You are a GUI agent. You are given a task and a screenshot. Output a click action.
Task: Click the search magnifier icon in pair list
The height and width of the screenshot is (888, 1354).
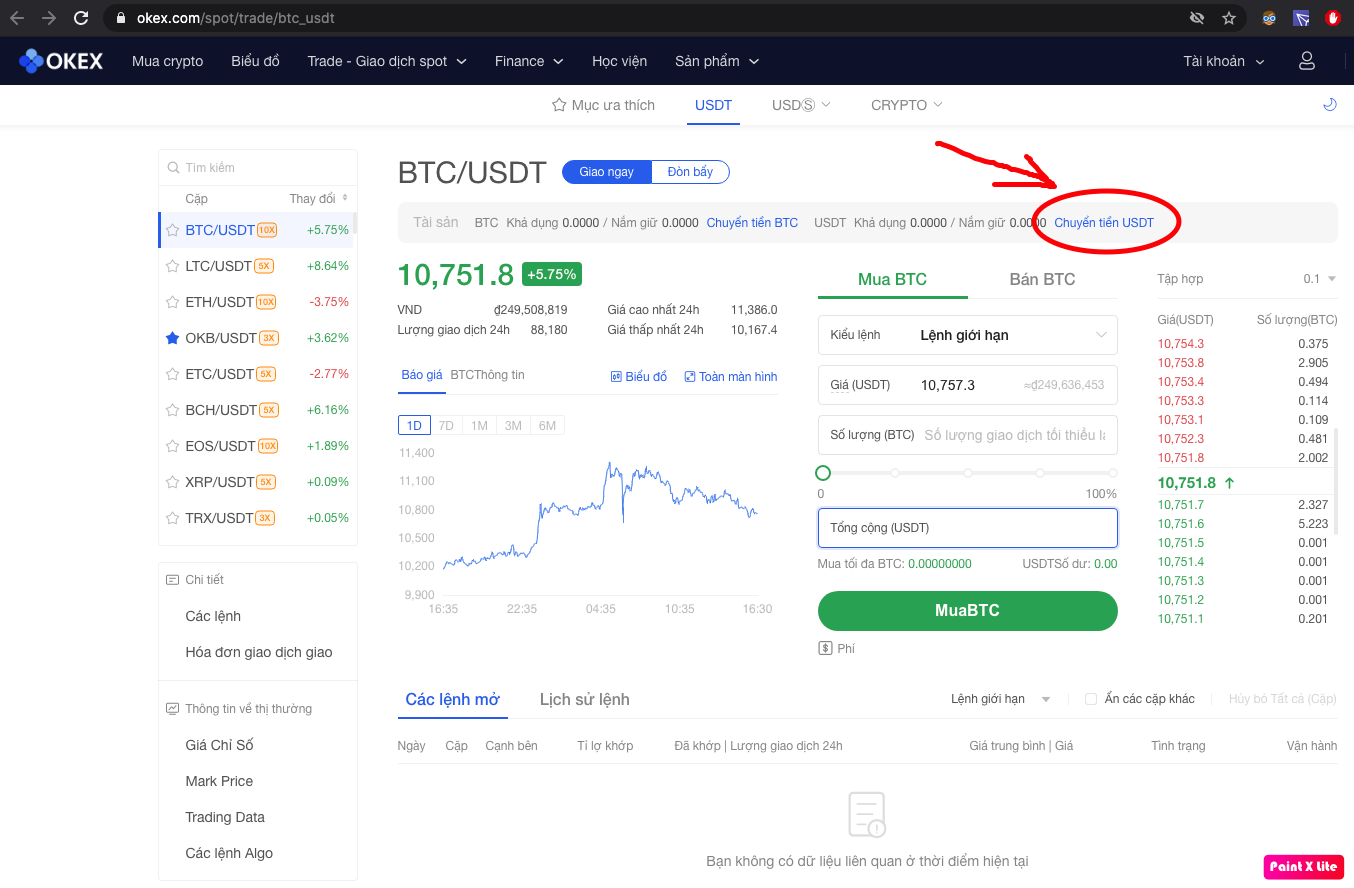174,168
